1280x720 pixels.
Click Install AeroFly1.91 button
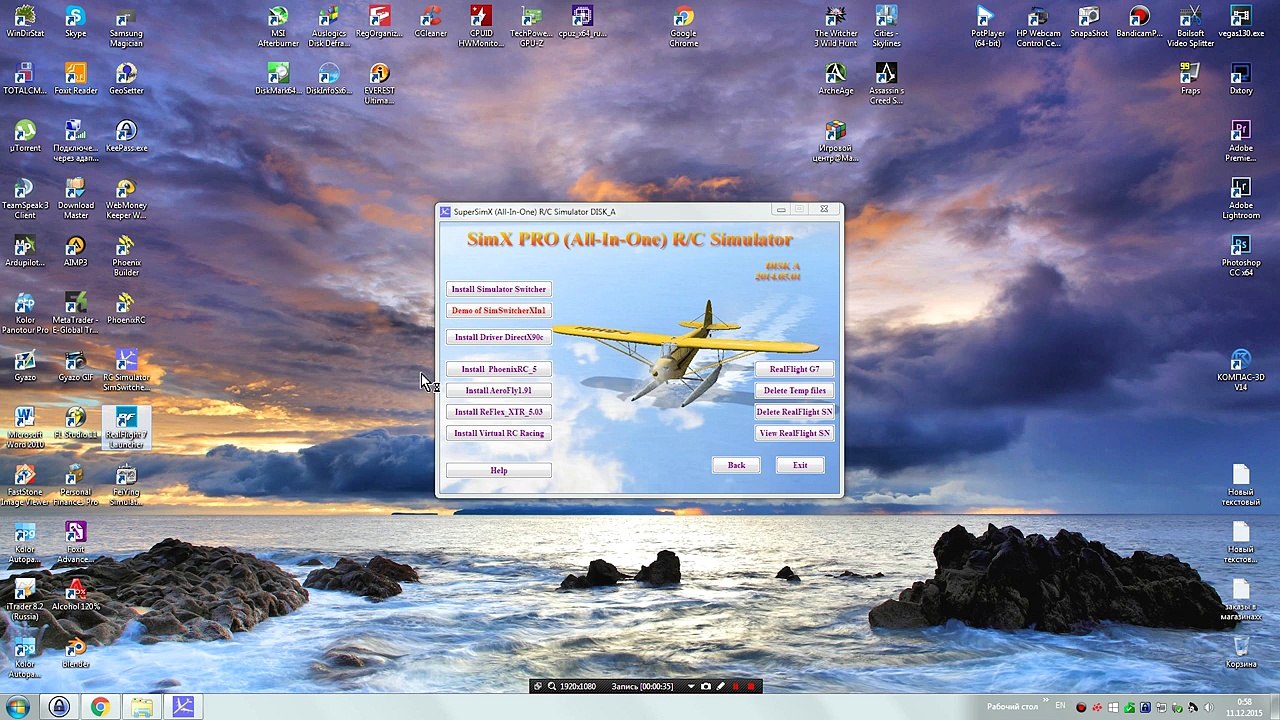click(x=498, y=390)
